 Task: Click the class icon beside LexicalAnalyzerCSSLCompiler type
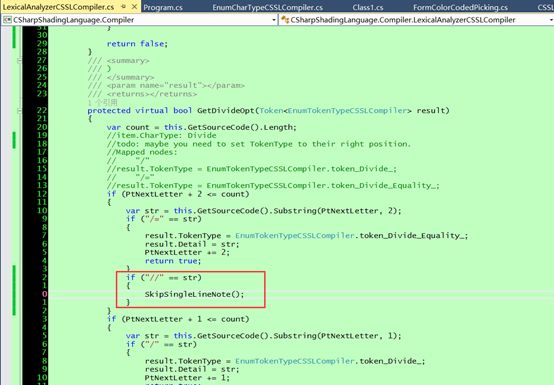(x=285, y=20)
